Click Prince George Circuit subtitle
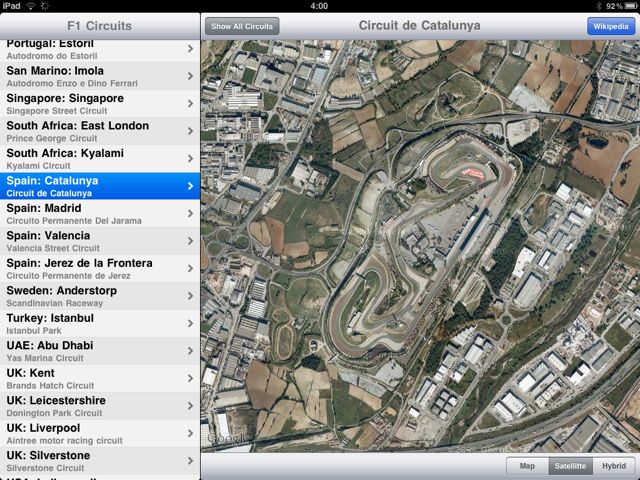Screen dimensions: 640x480 (52, 138)
